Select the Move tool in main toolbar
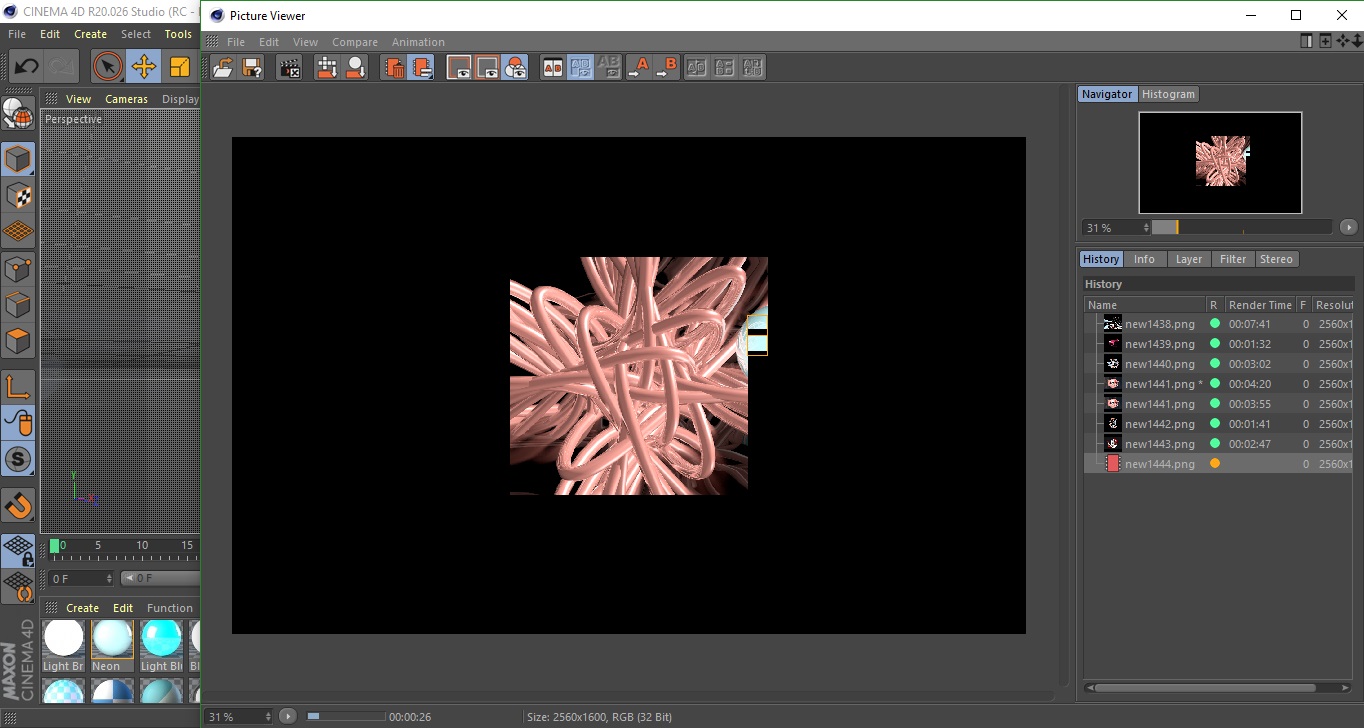 [144, 67]
